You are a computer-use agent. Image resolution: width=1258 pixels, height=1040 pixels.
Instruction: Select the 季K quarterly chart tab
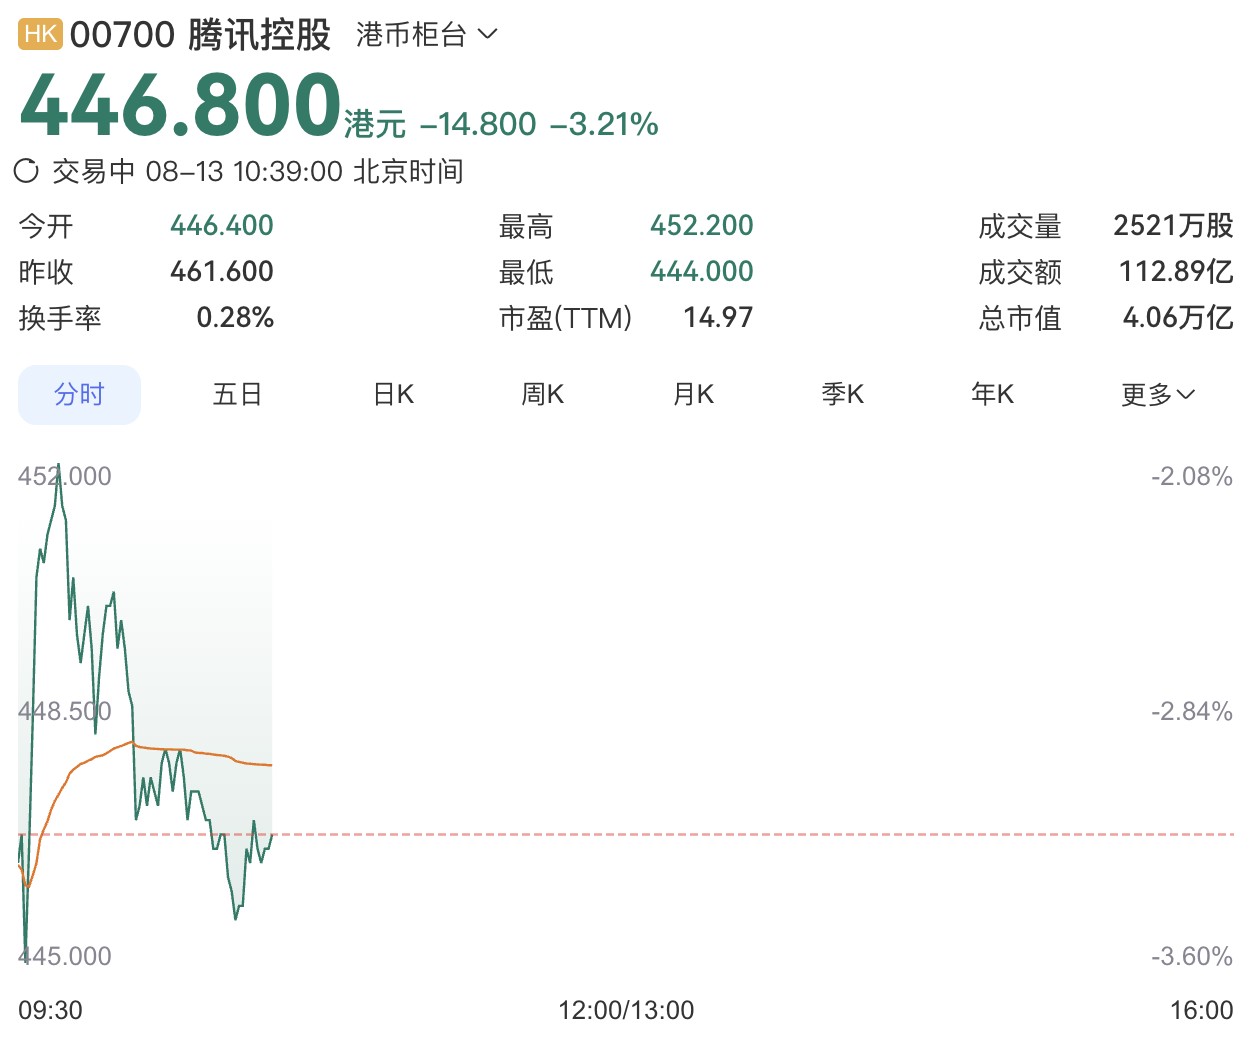[843, 395]
